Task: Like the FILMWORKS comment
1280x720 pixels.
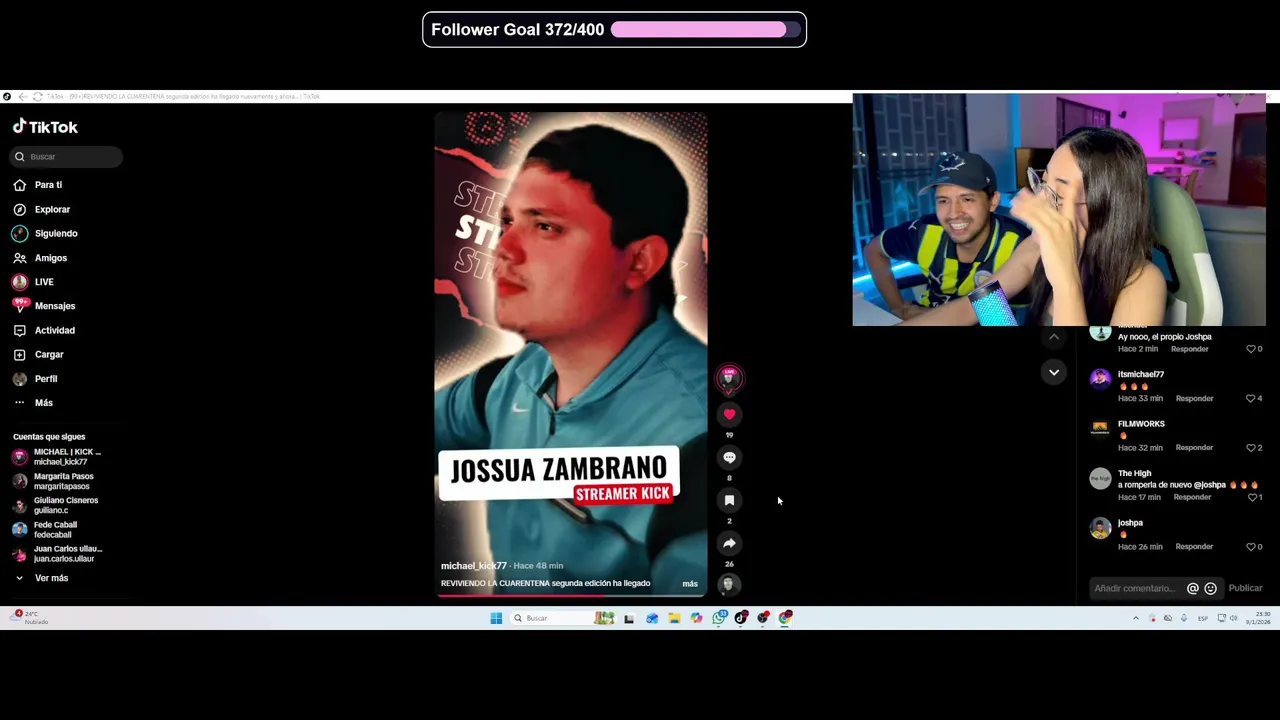Action: [1250, 448]
